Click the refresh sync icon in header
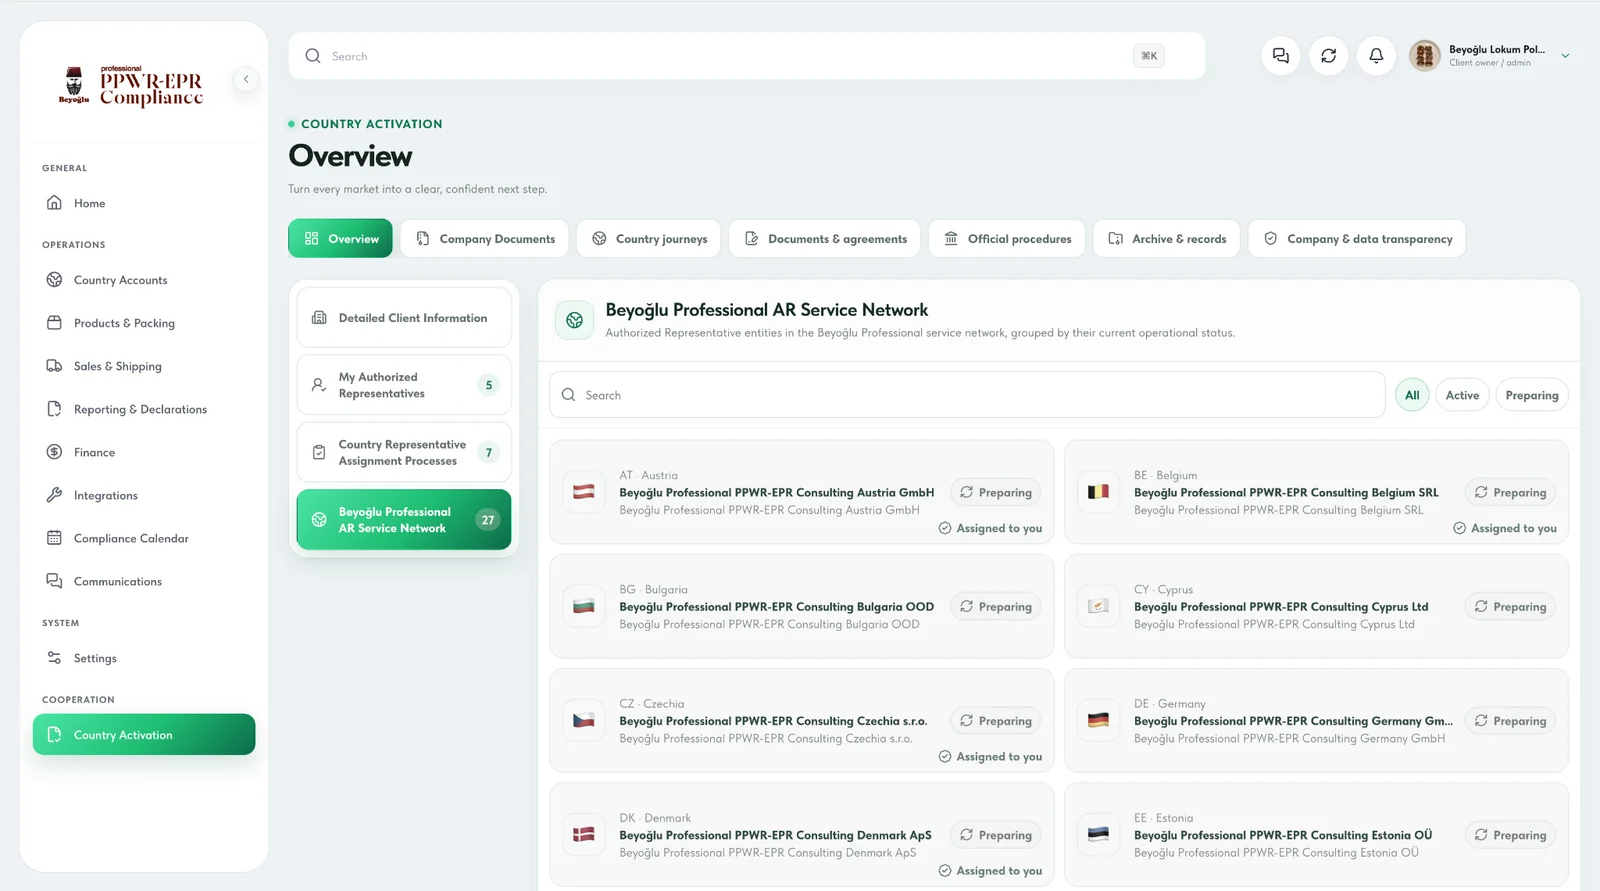This screenshot has width=1600, height=891. tap(1329, 56)
